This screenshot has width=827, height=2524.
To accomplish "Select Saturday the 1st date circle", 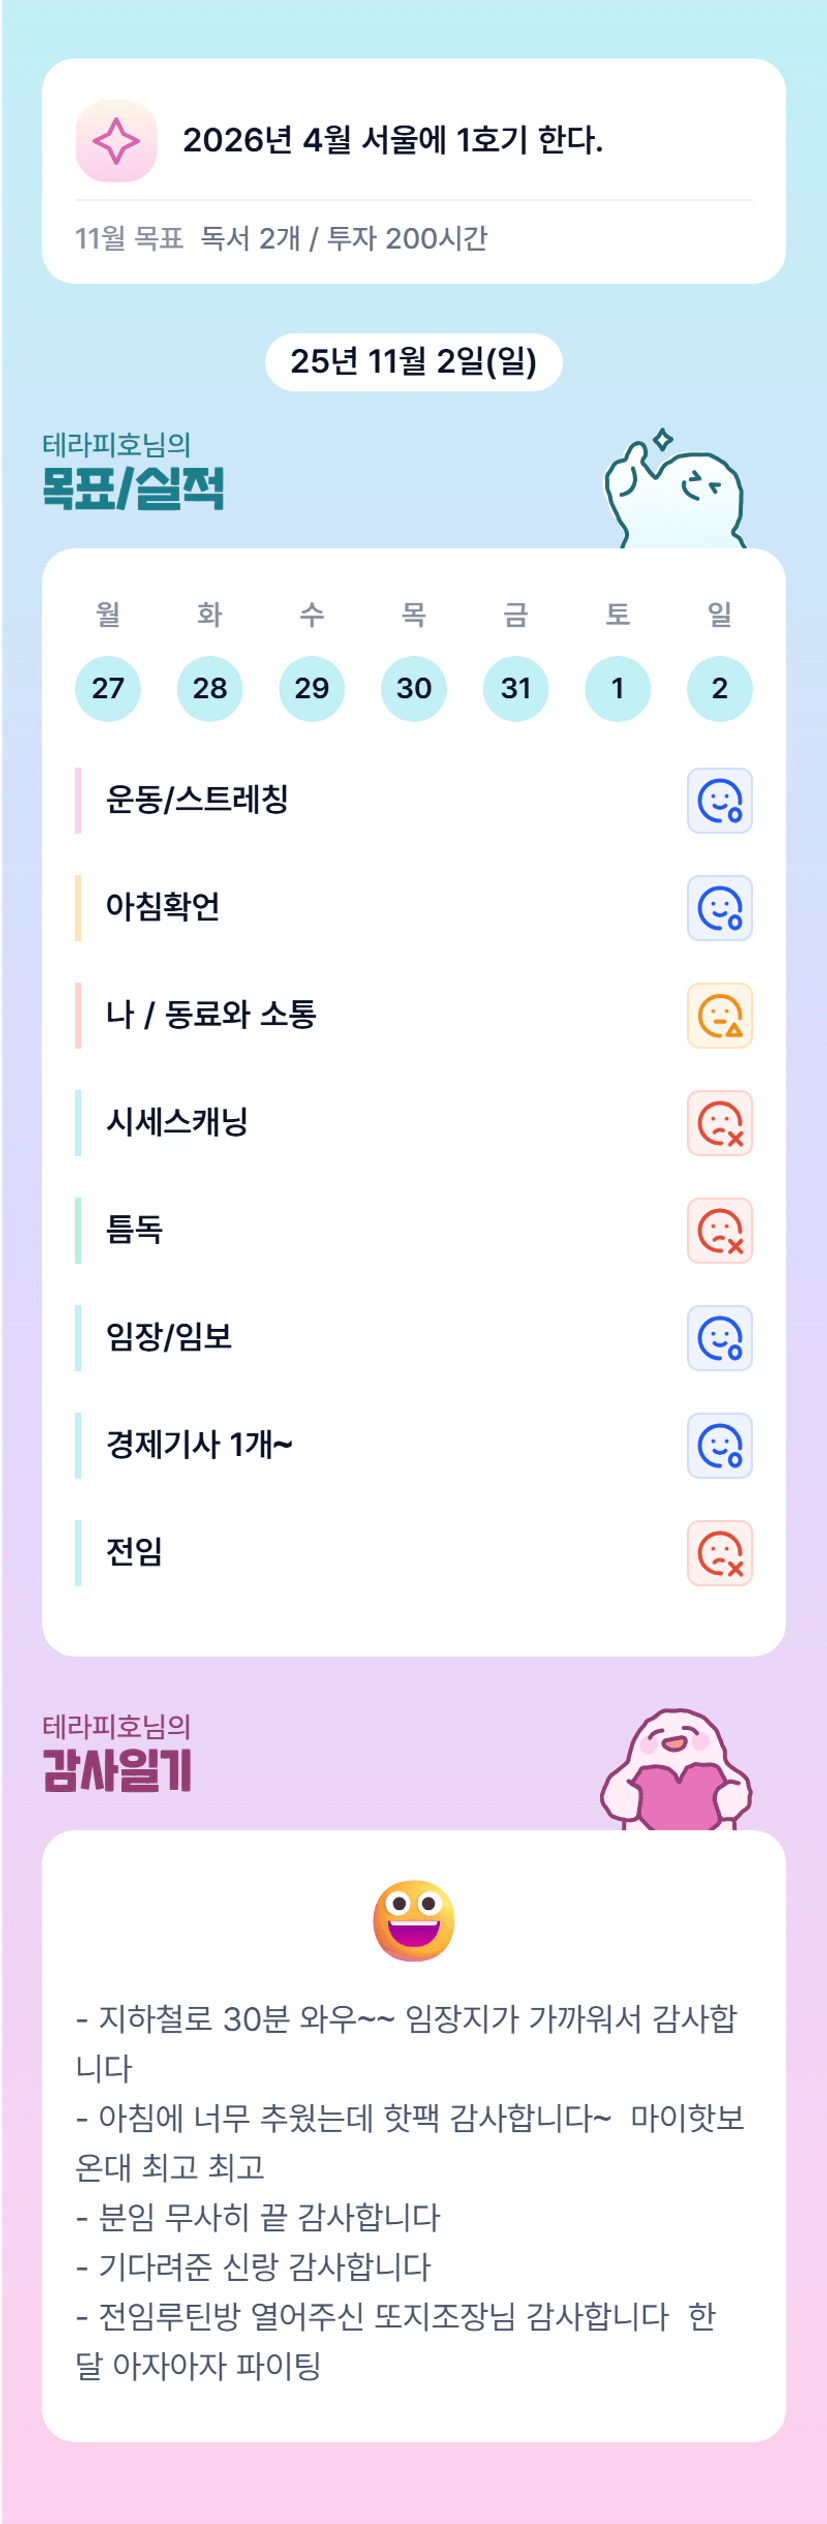I will tap(617, 688).
